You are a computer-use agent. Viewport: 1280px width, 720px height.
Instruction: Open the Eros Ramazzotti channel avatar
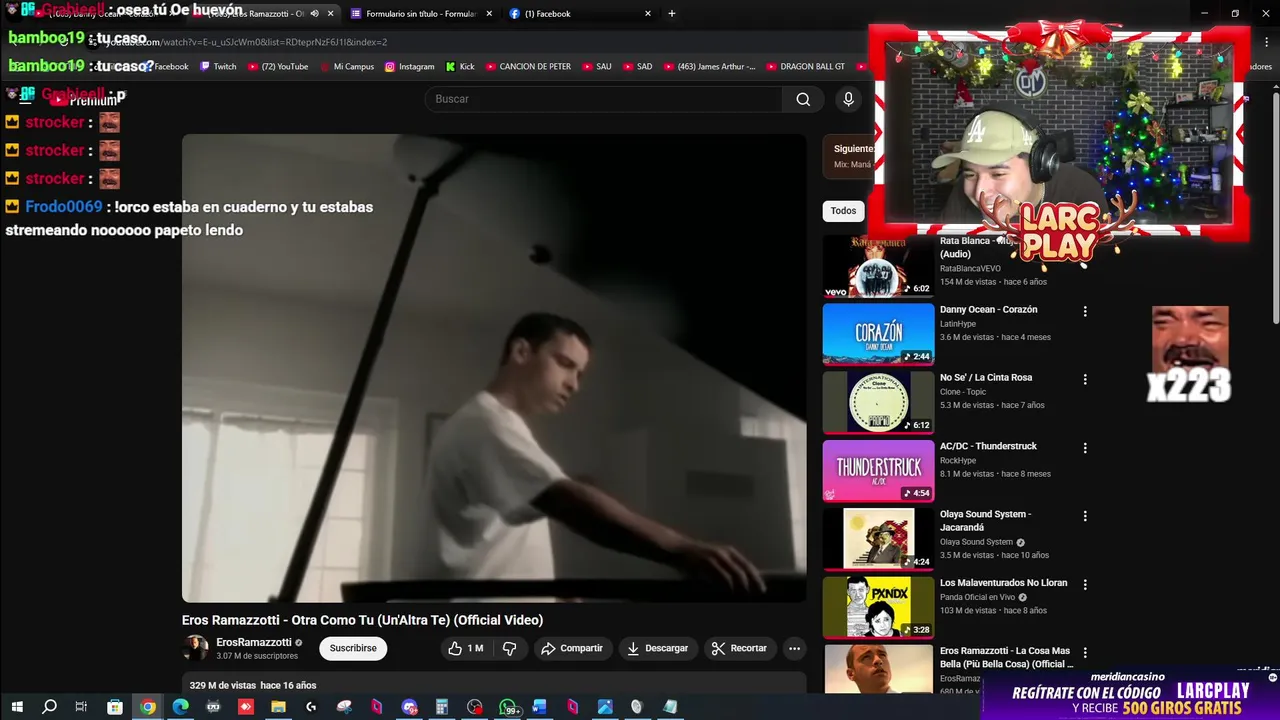click(x=195, y=648)
